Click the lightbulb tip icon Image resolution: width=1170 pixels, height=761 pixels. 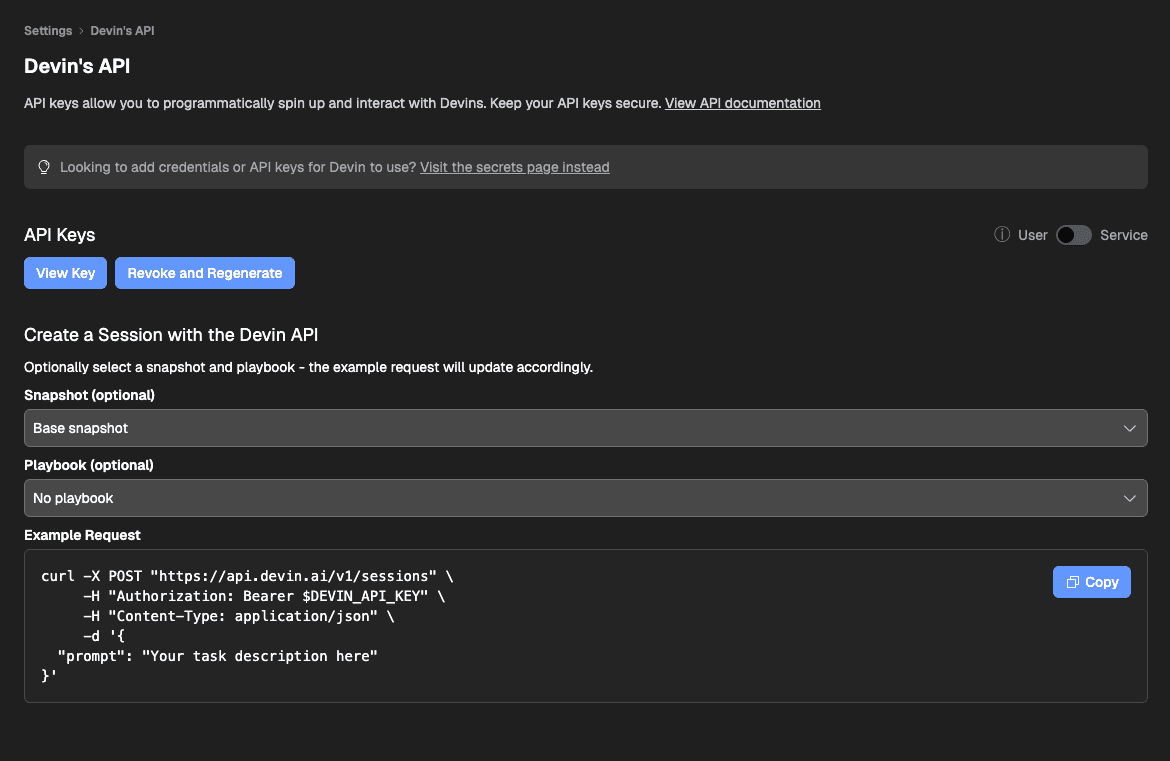44,167
